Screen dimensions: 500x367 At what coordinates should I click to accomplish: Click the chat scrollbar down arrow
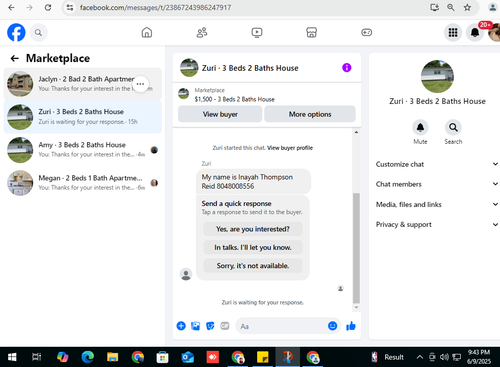pos(356,307)
